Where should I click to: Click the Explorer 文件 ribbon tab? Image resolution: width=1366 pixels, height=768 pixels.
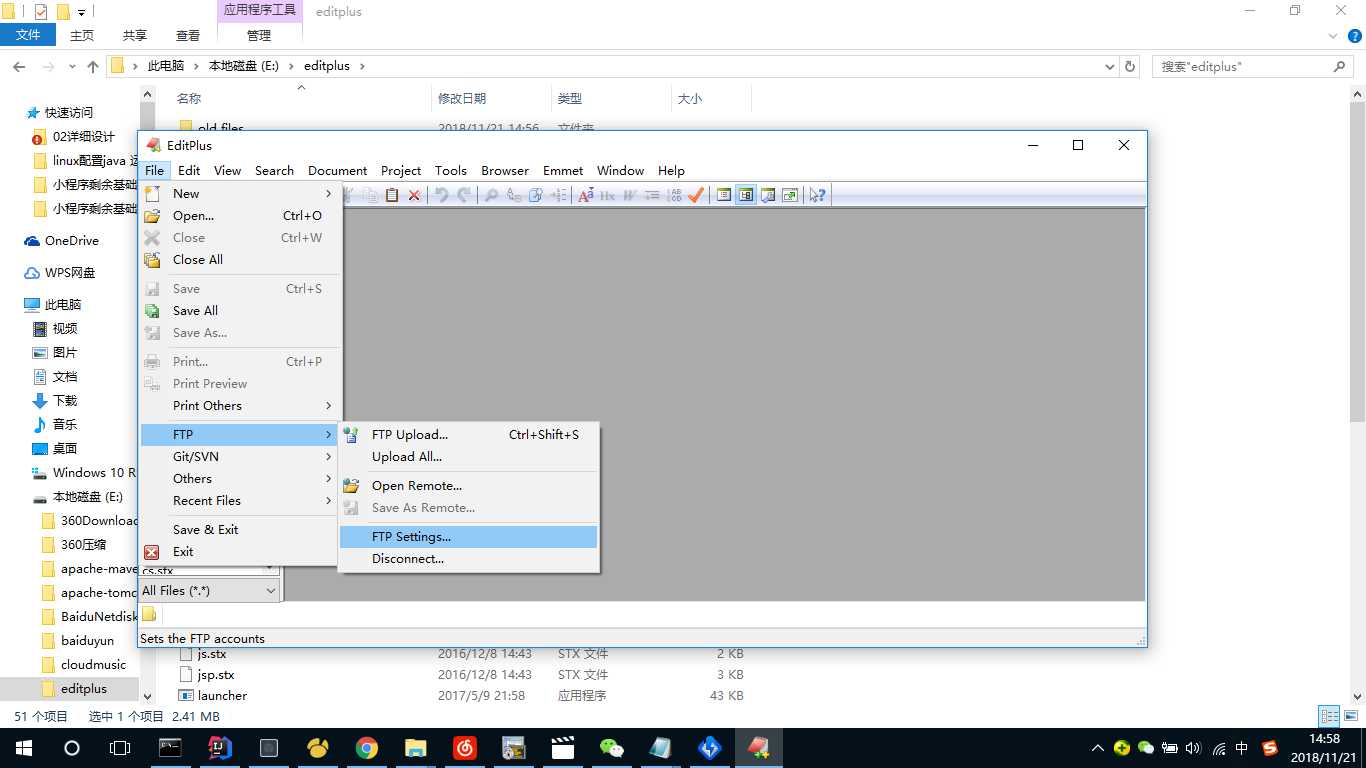click(x=28, y=35)
